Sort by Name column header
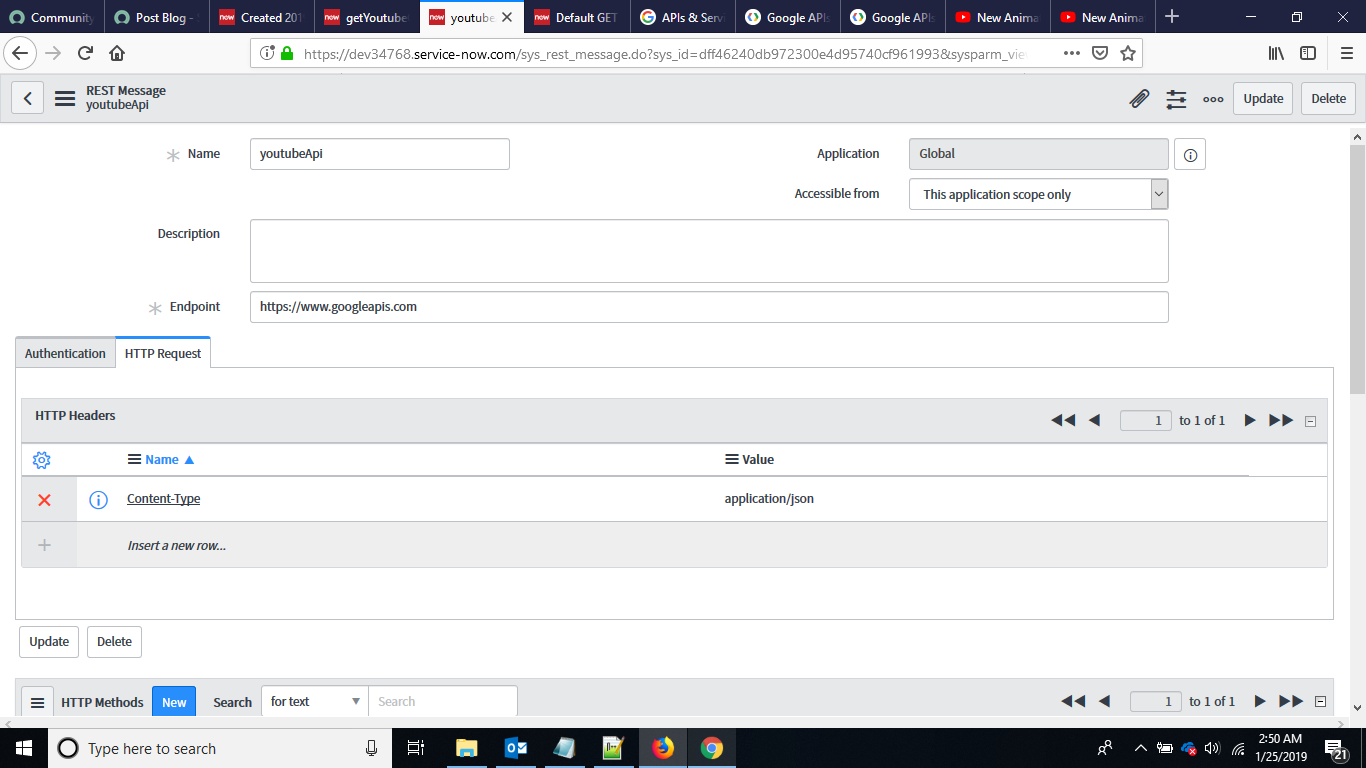 [162, 460]
